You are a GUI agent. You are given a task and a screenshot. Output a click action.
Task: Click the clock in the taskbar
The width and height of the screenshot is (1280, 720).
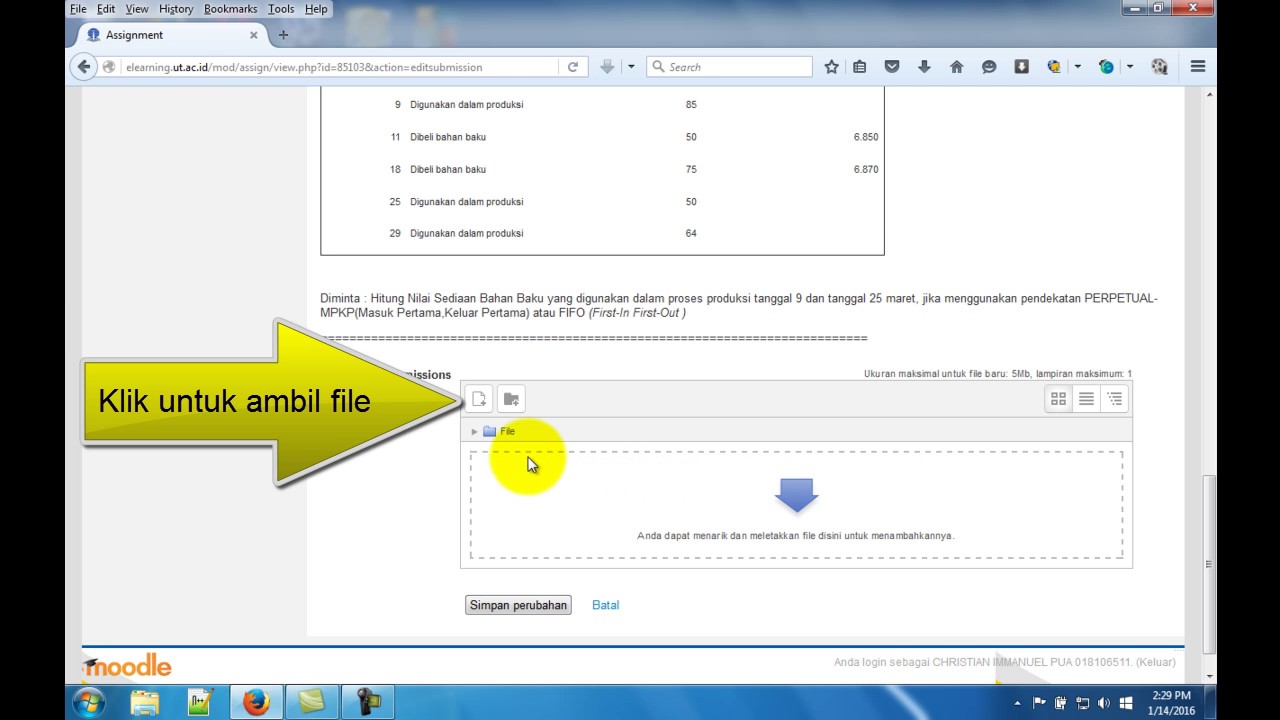tap(1171, 703)
